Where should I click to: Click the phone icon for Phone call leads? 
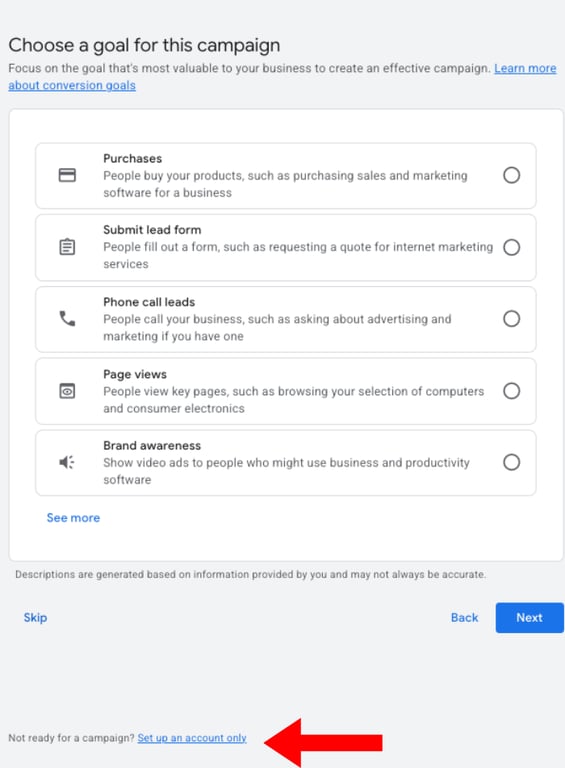tap(67, 319)
